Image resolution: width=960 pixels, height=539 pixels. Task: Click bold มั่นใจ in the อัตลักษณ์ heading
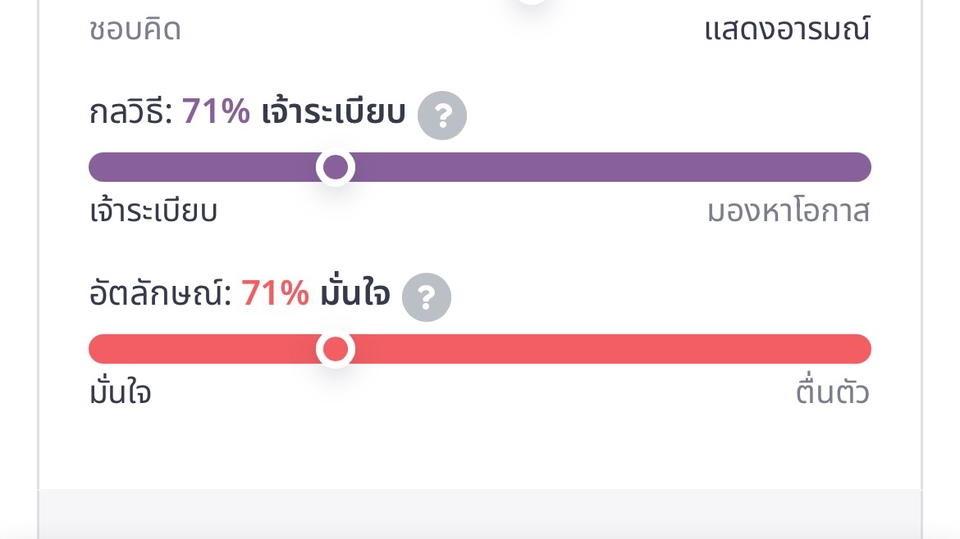(x=355, y=295)
